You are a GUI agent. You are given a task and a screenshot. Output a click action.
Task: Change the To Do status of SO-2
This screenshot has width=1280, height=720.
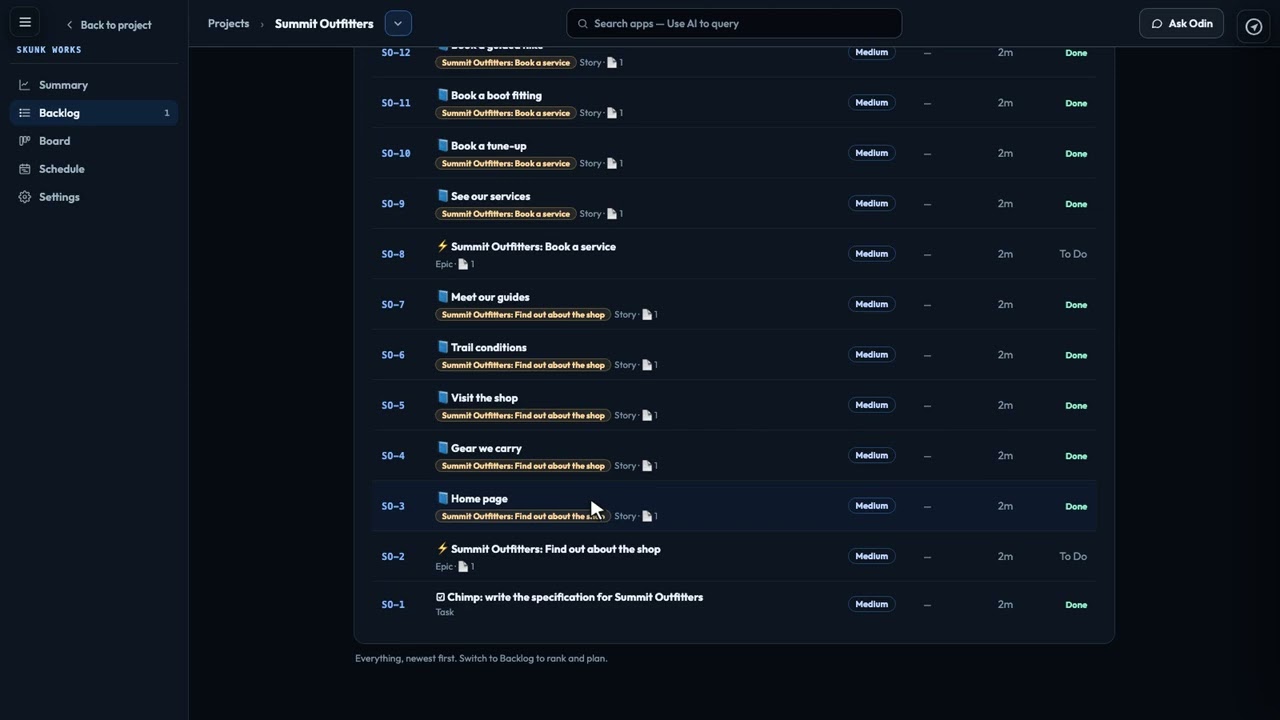click(x=1073, y=556)
